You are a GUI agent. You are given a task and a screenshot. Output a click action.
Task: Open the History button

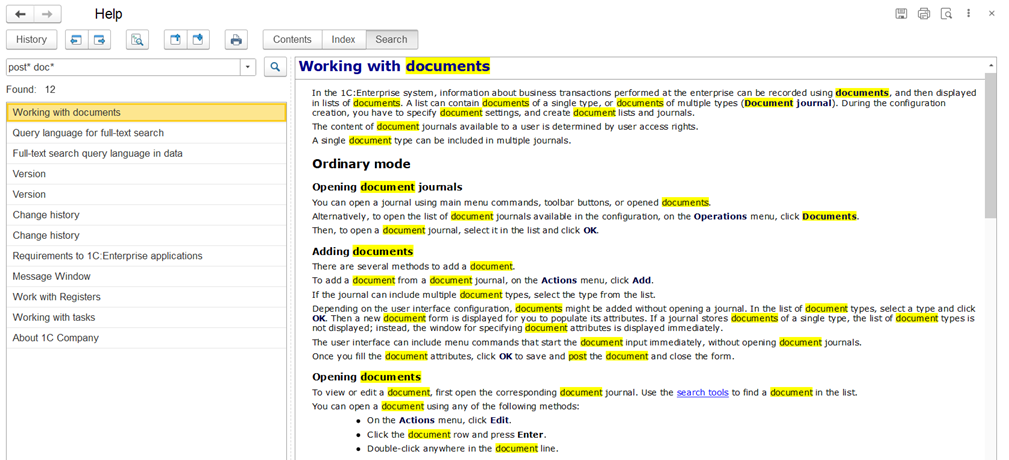(31, 40)
